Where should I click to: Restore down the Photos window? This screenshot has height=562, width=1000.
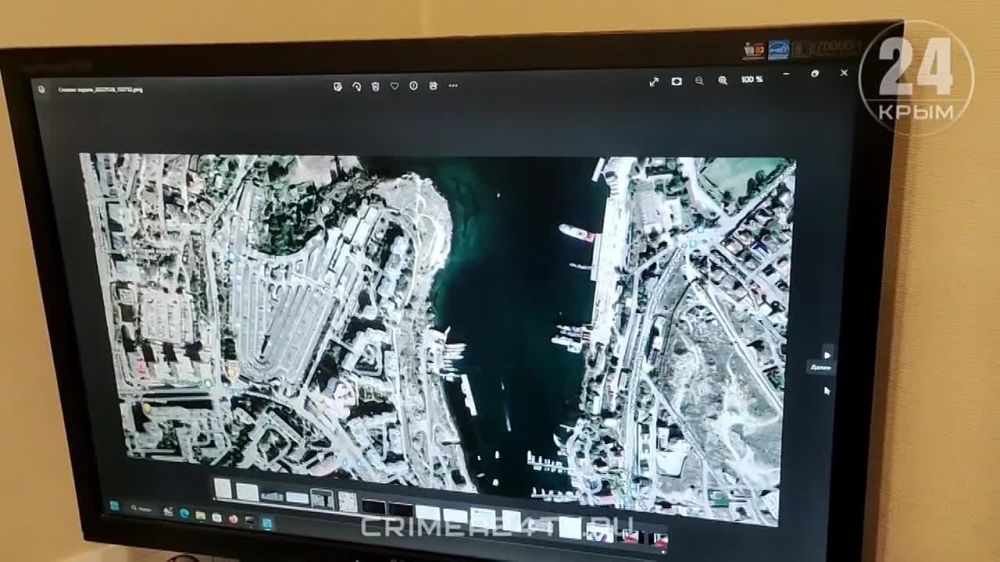click(x=815, y=74)
